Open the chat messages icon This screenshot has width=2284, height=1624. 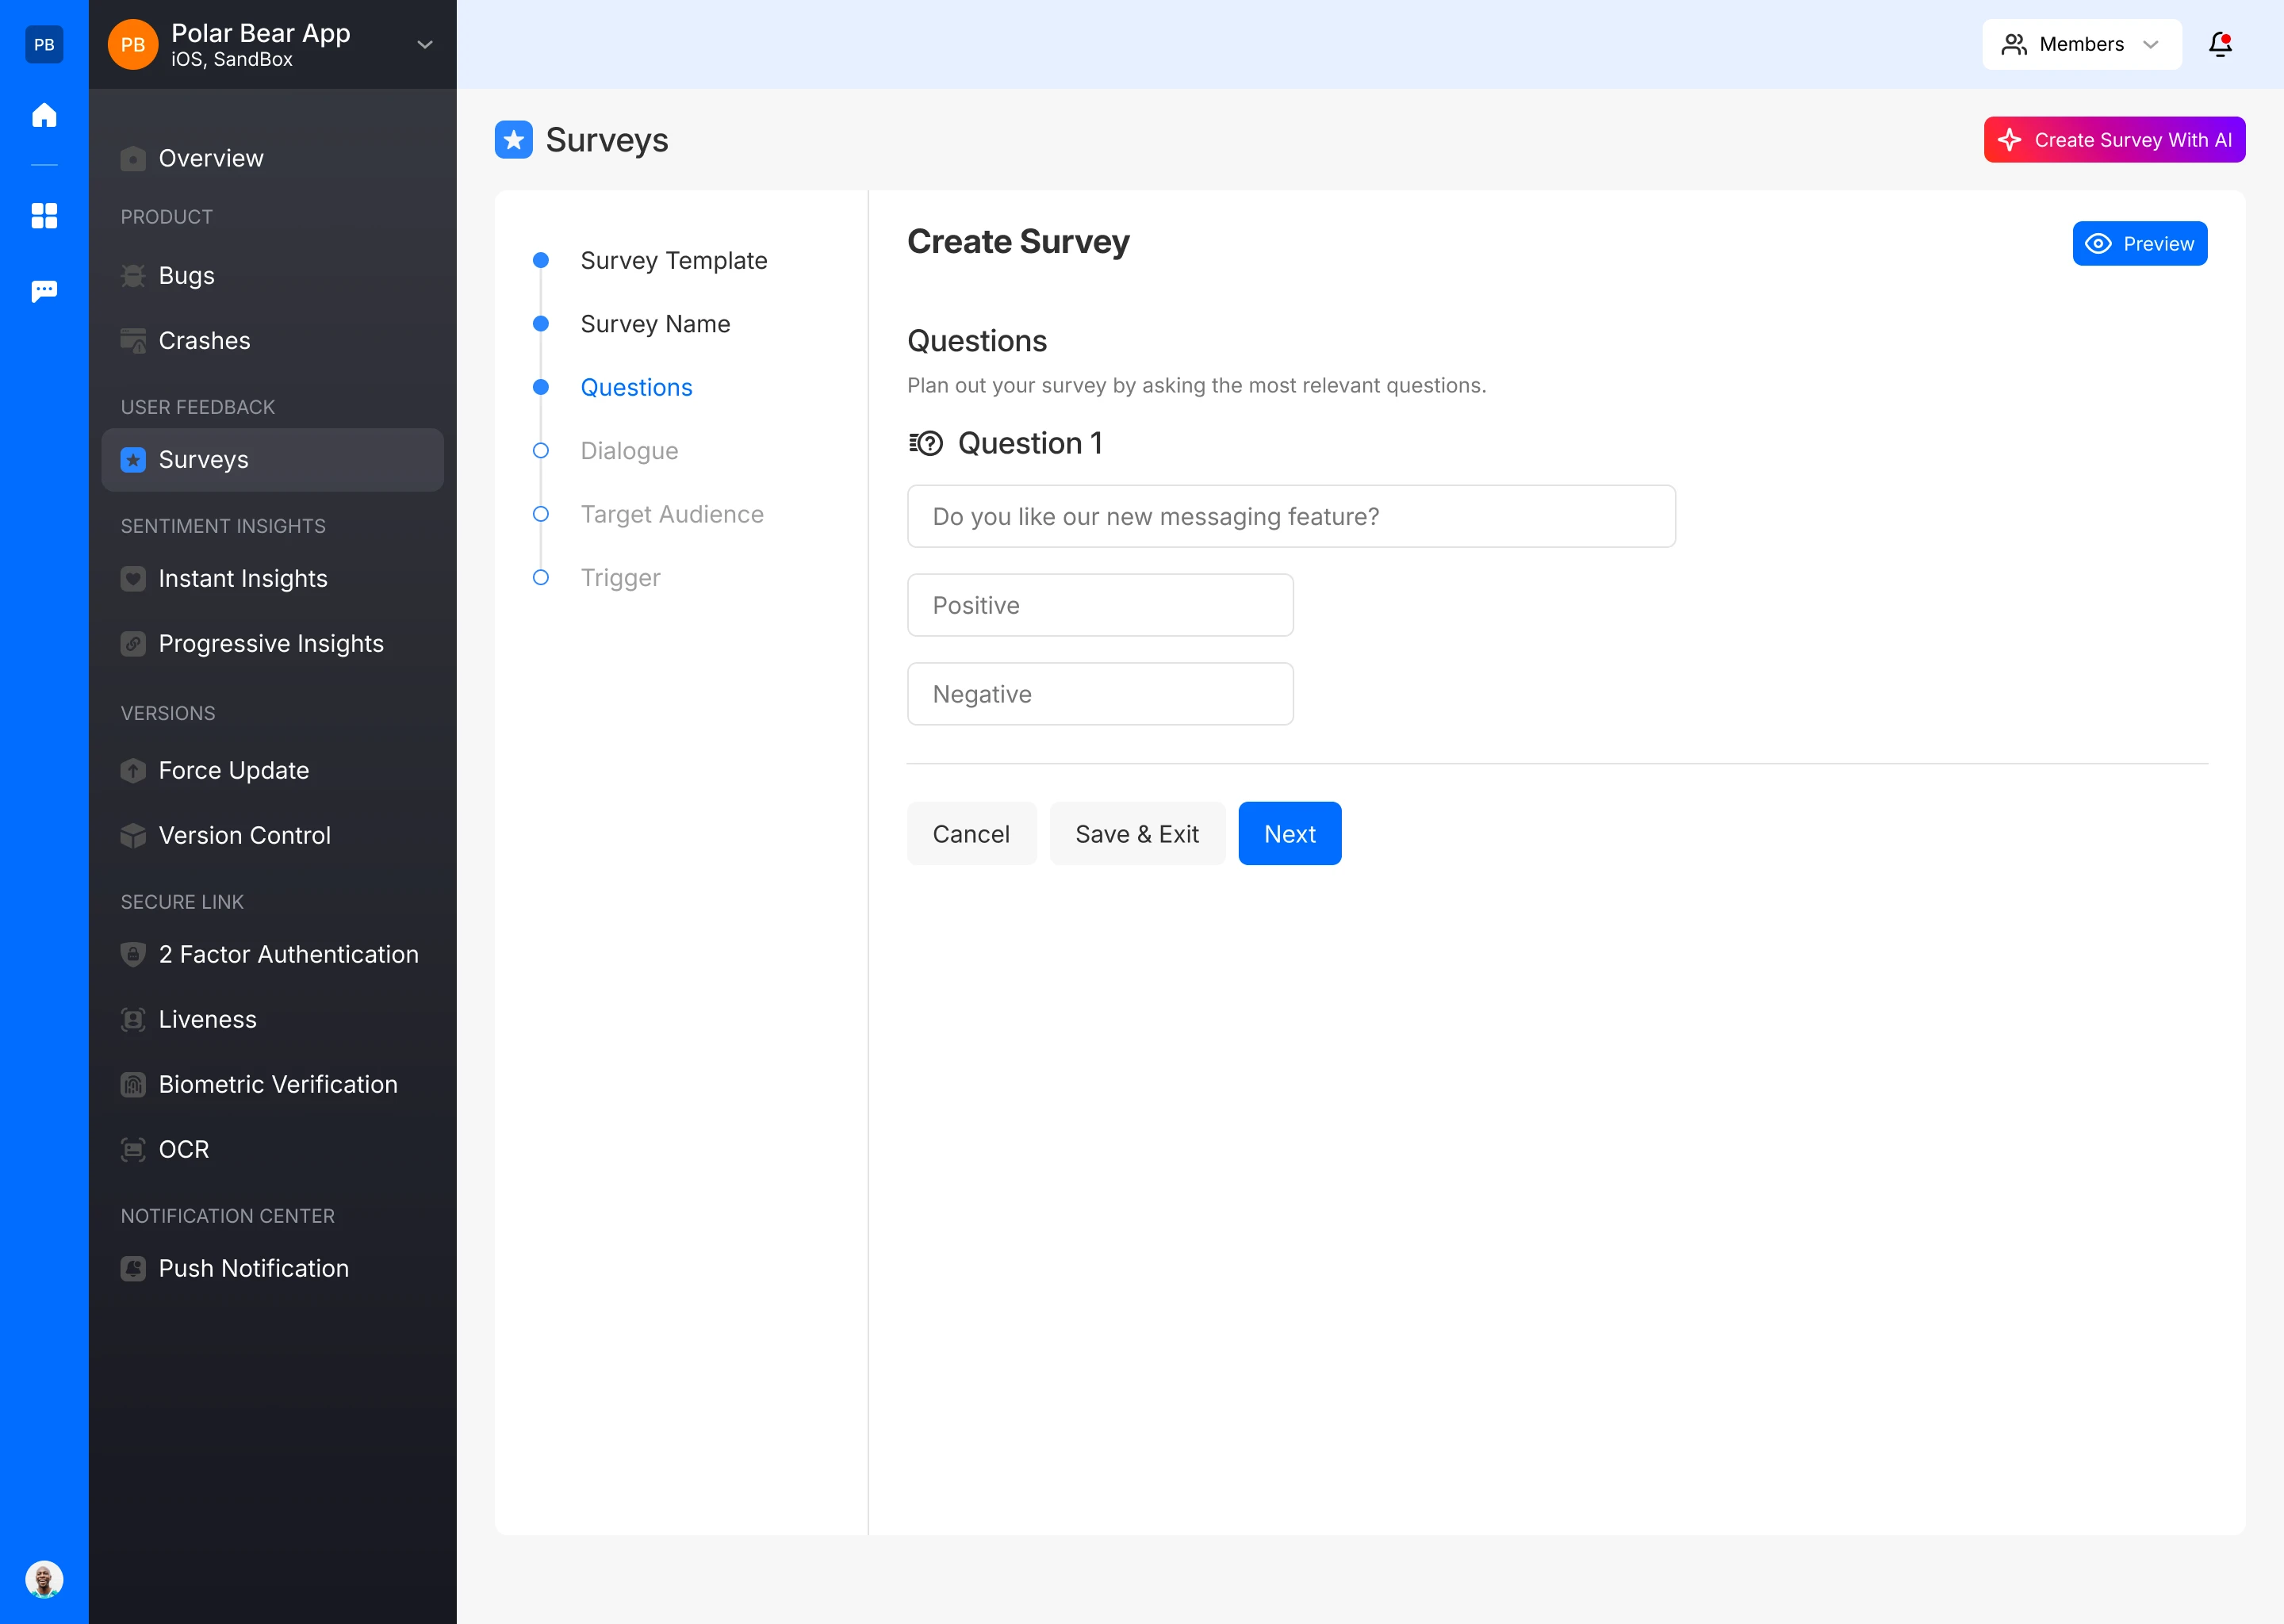tap(44, 291)
